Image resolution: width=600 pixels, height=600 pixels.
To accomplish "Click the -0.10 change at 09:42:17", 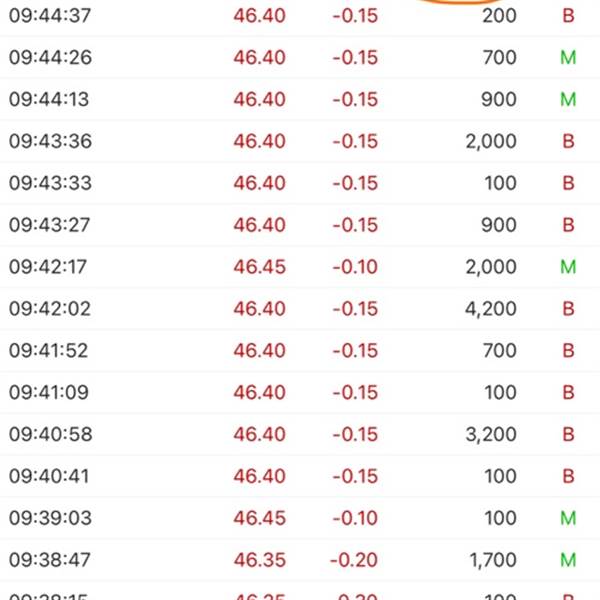I will click(x=355, y=267).
